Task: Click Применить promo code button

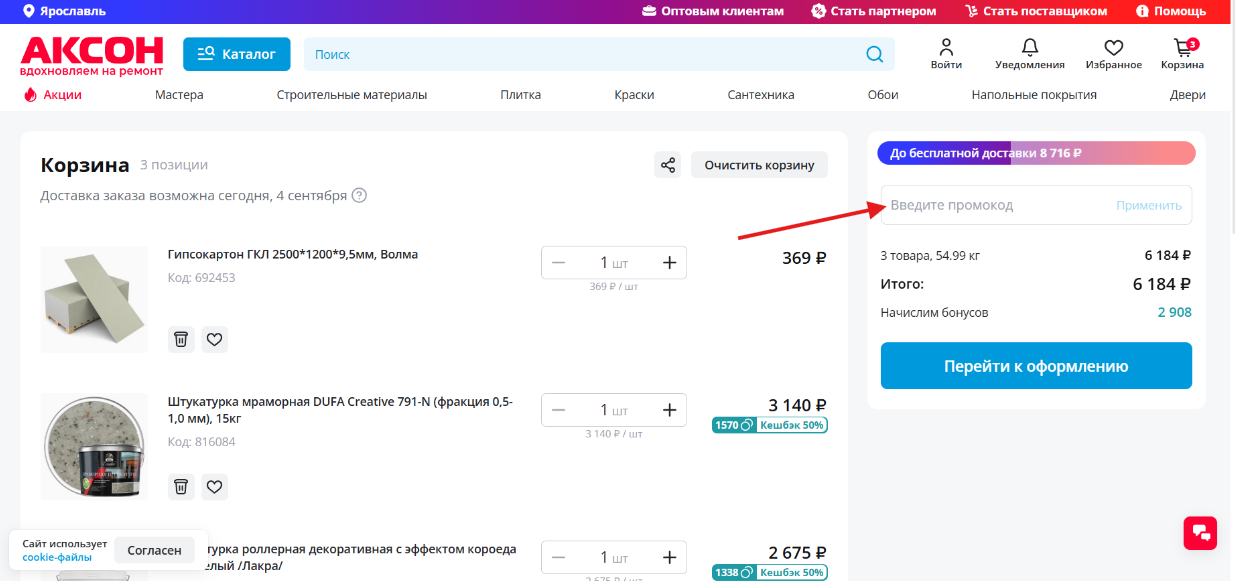Action: pyautogui.click(x=1149, y=205)
